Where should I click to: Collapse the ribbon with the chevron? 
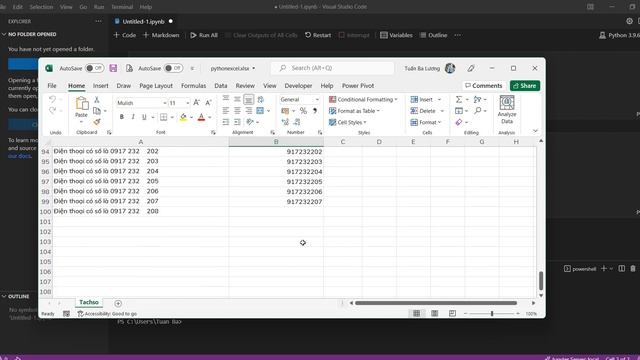(535, 131)
